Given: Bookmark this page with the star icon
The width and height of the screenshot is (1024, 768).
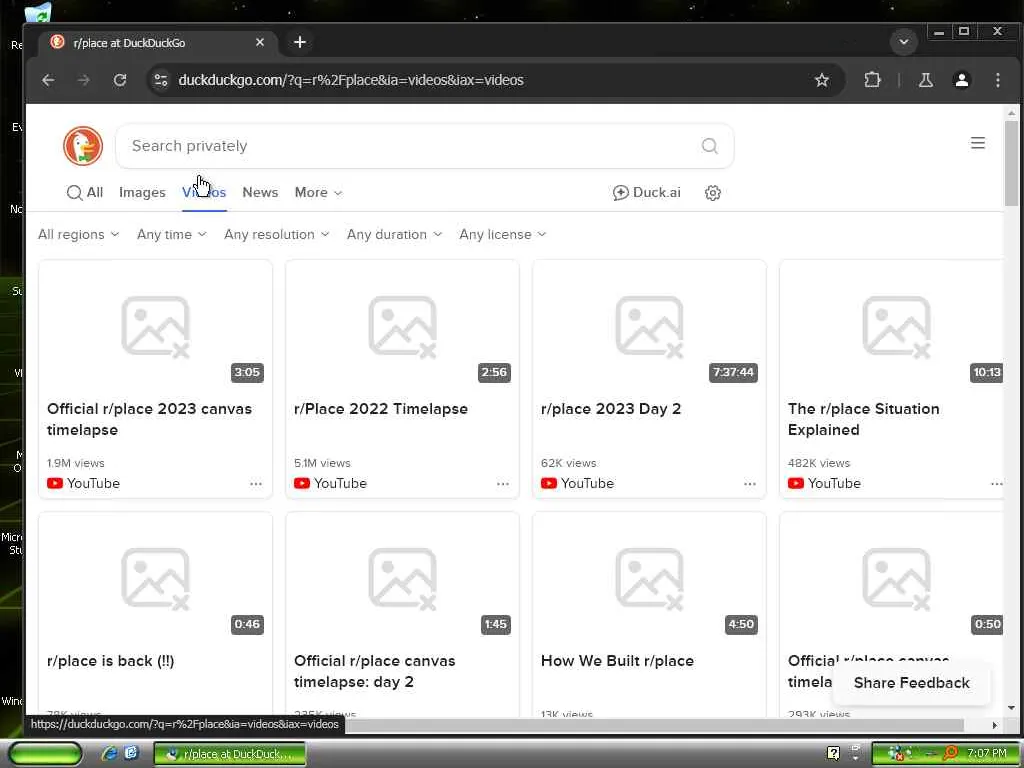Looking at the screenshot, I should click(x=822, y=80).
